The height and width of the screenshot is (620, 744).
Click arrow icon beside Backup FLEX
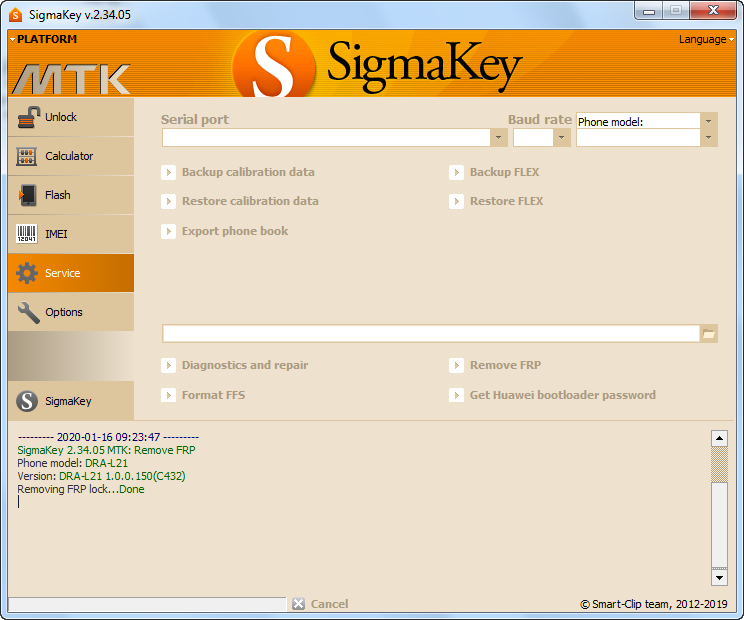pyautogui.click(x=456, y=172)
